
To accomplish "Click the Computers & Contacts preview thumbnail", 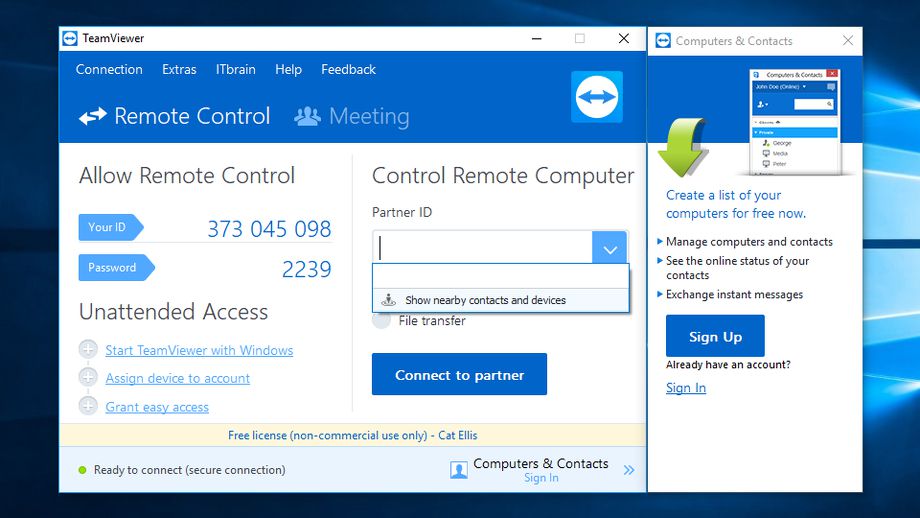I will pos(795,122).
